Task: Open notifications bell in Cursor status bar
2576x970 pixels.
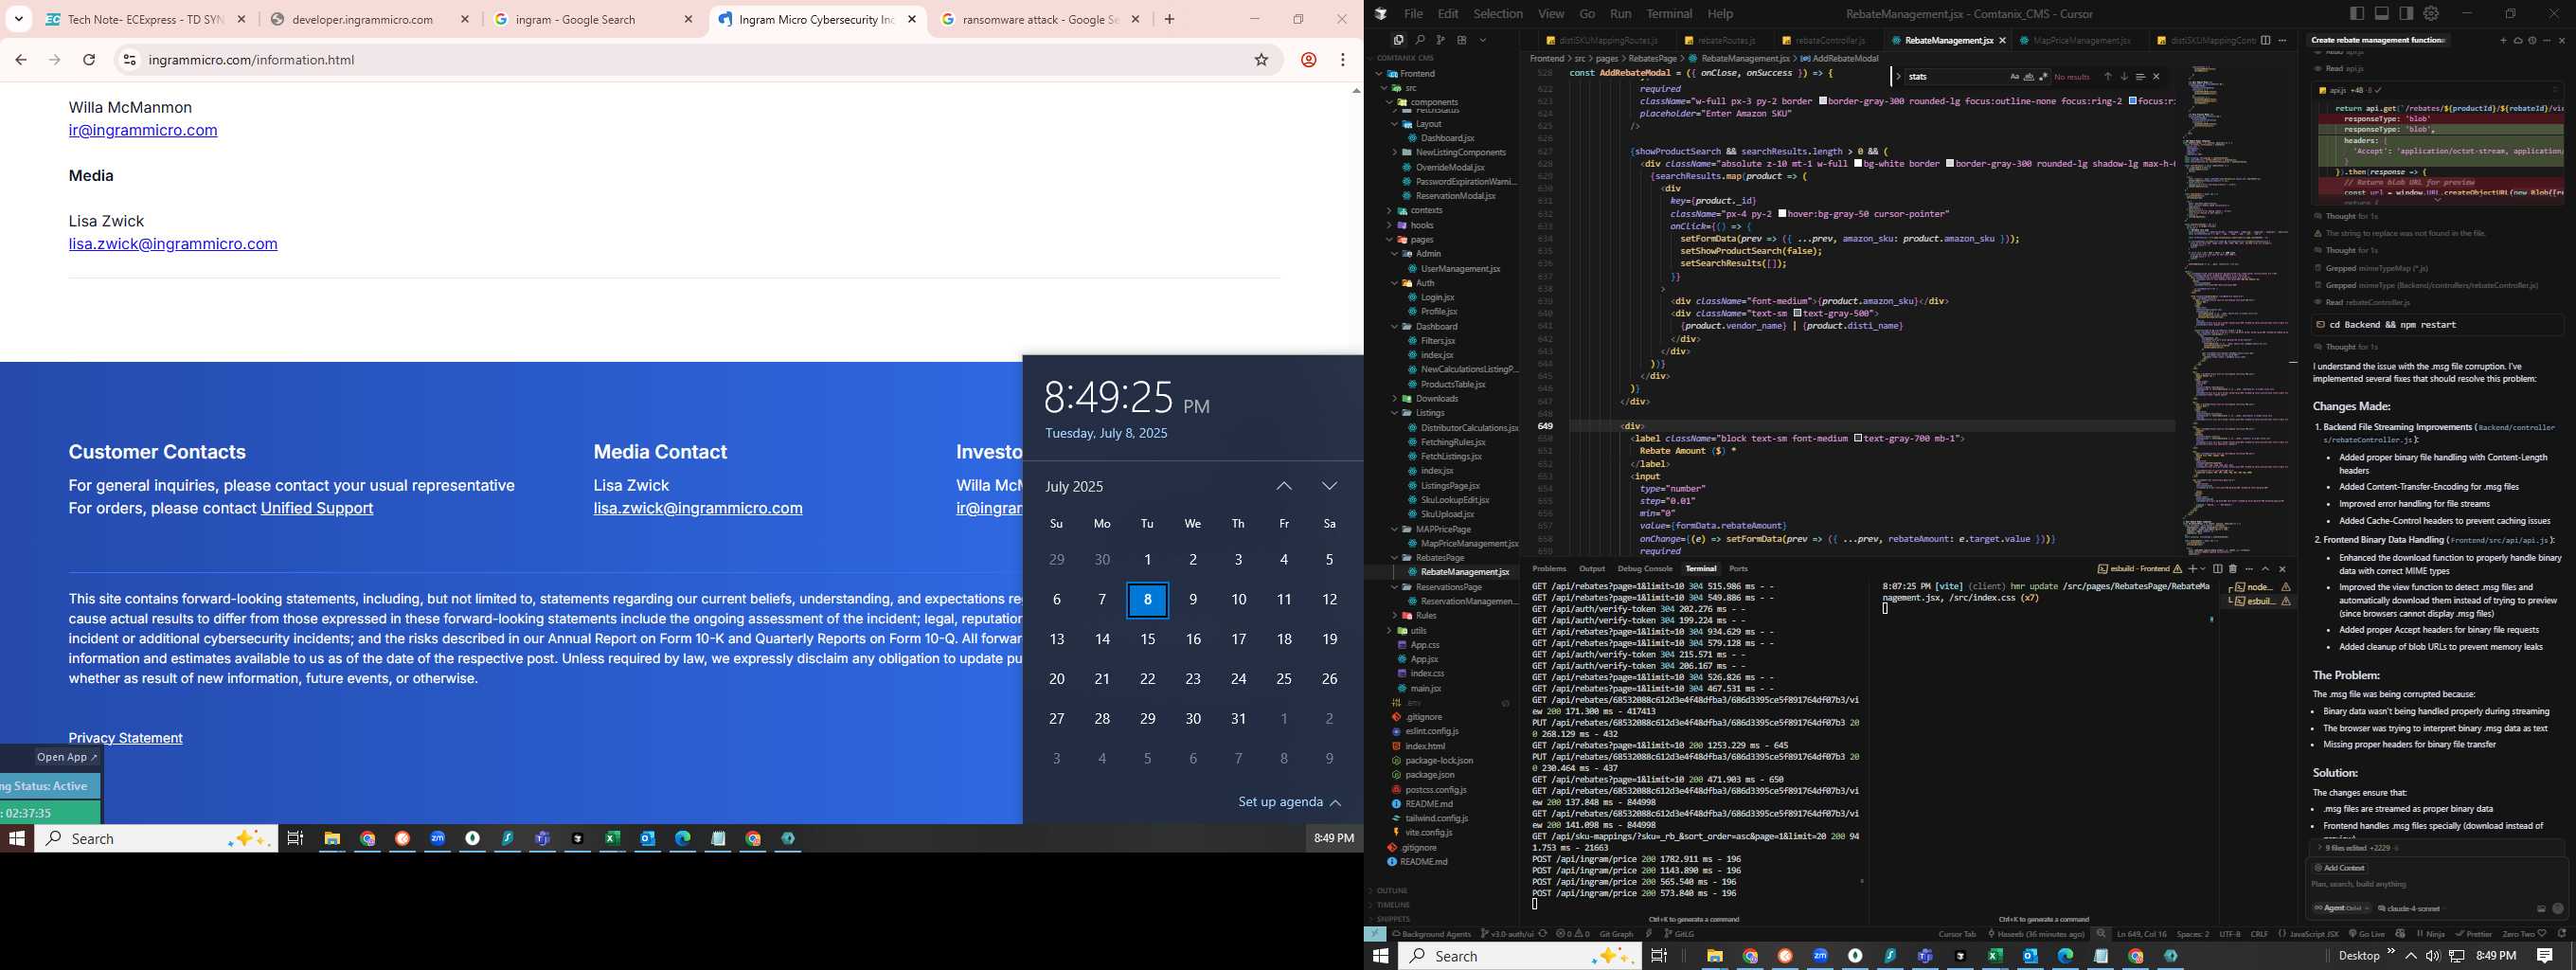Action: coord(2561,934)
